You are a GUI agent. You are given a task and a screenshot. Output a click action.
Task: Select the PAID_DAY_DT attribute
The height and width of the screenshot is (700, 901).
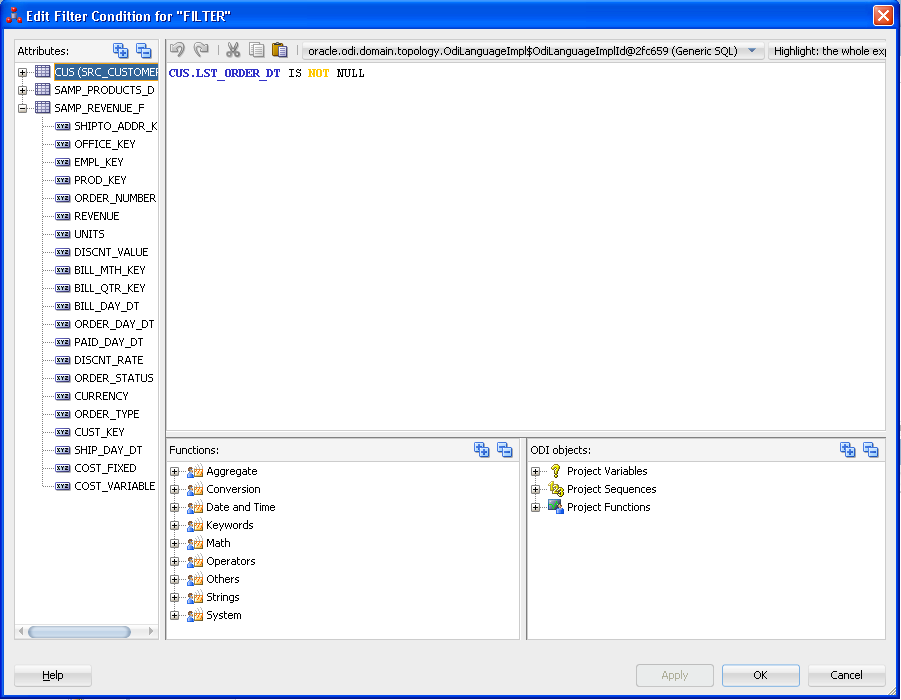click(x=109, y=342)
